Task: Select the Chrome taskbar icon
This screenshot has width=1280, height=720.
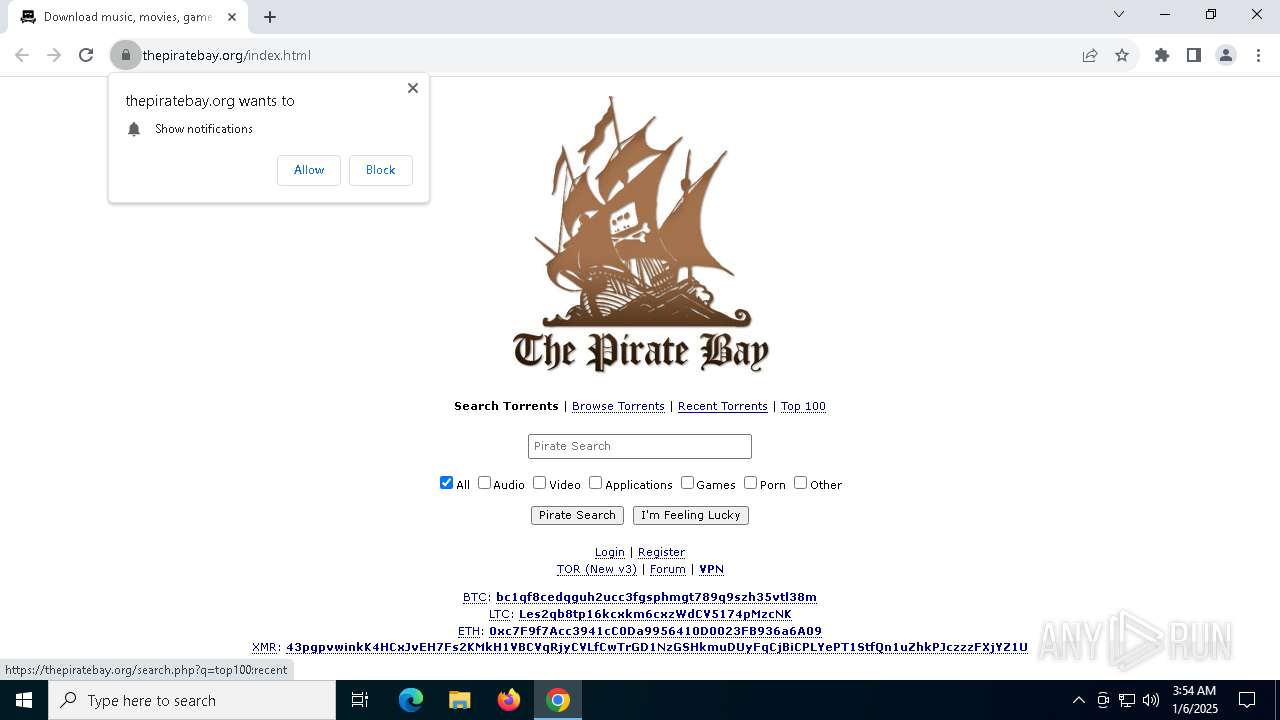Action: [x=558, y=700]
